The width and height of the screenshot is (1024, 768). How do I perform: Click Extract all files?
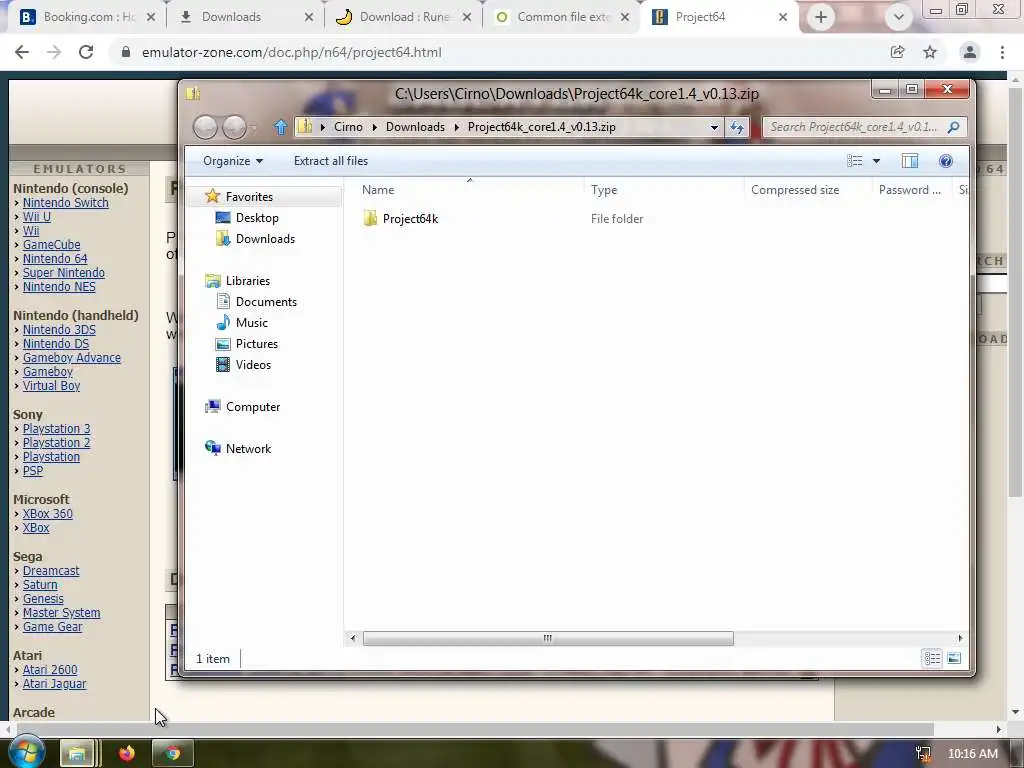click(330, 161)
